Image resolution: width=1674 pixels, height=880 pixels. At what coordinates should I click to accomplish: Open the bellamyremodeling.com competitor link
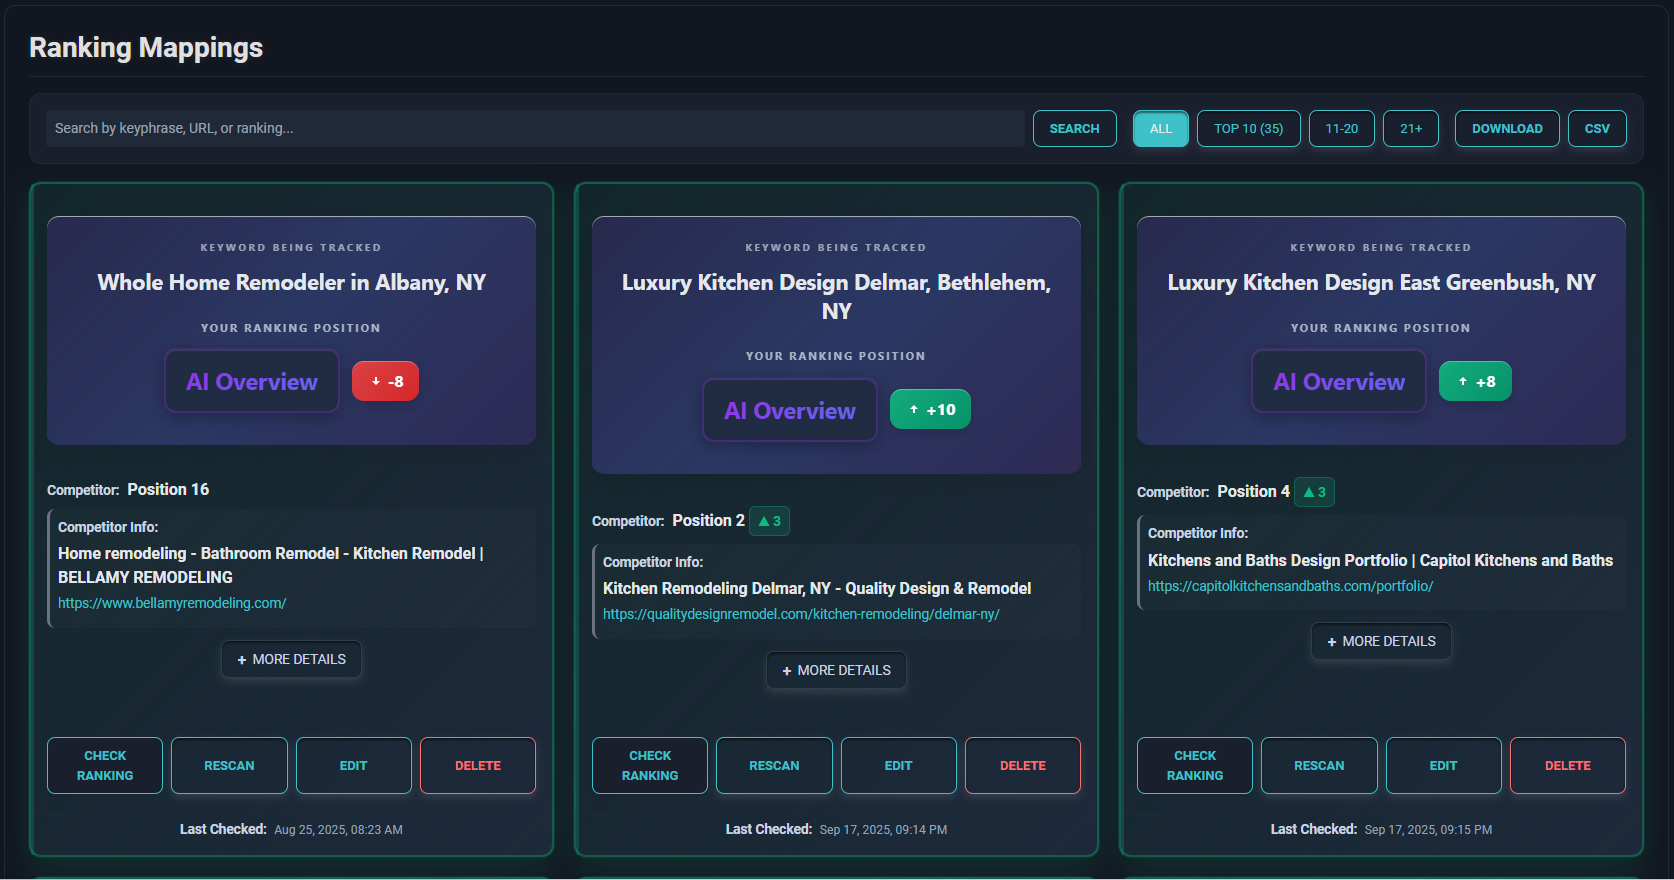pos(172,603)
